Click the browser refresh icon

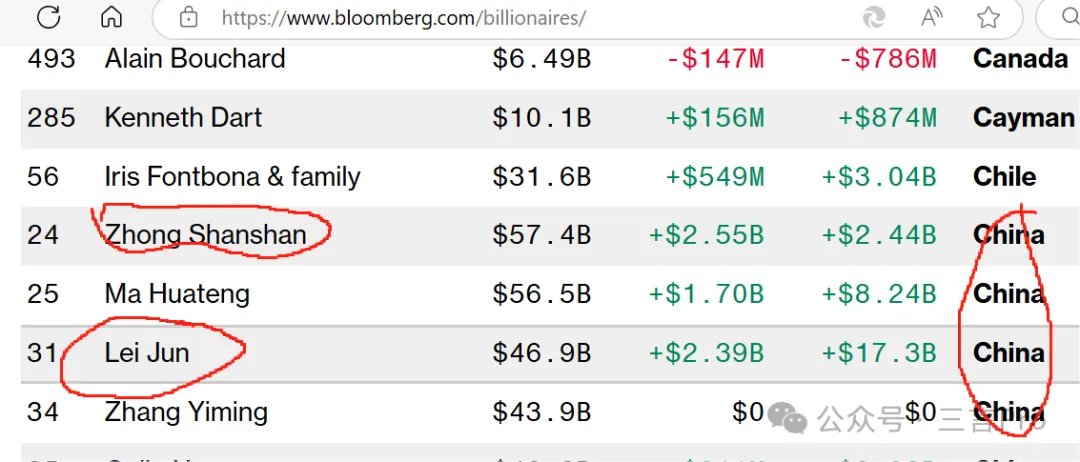[x=47, y=17]
